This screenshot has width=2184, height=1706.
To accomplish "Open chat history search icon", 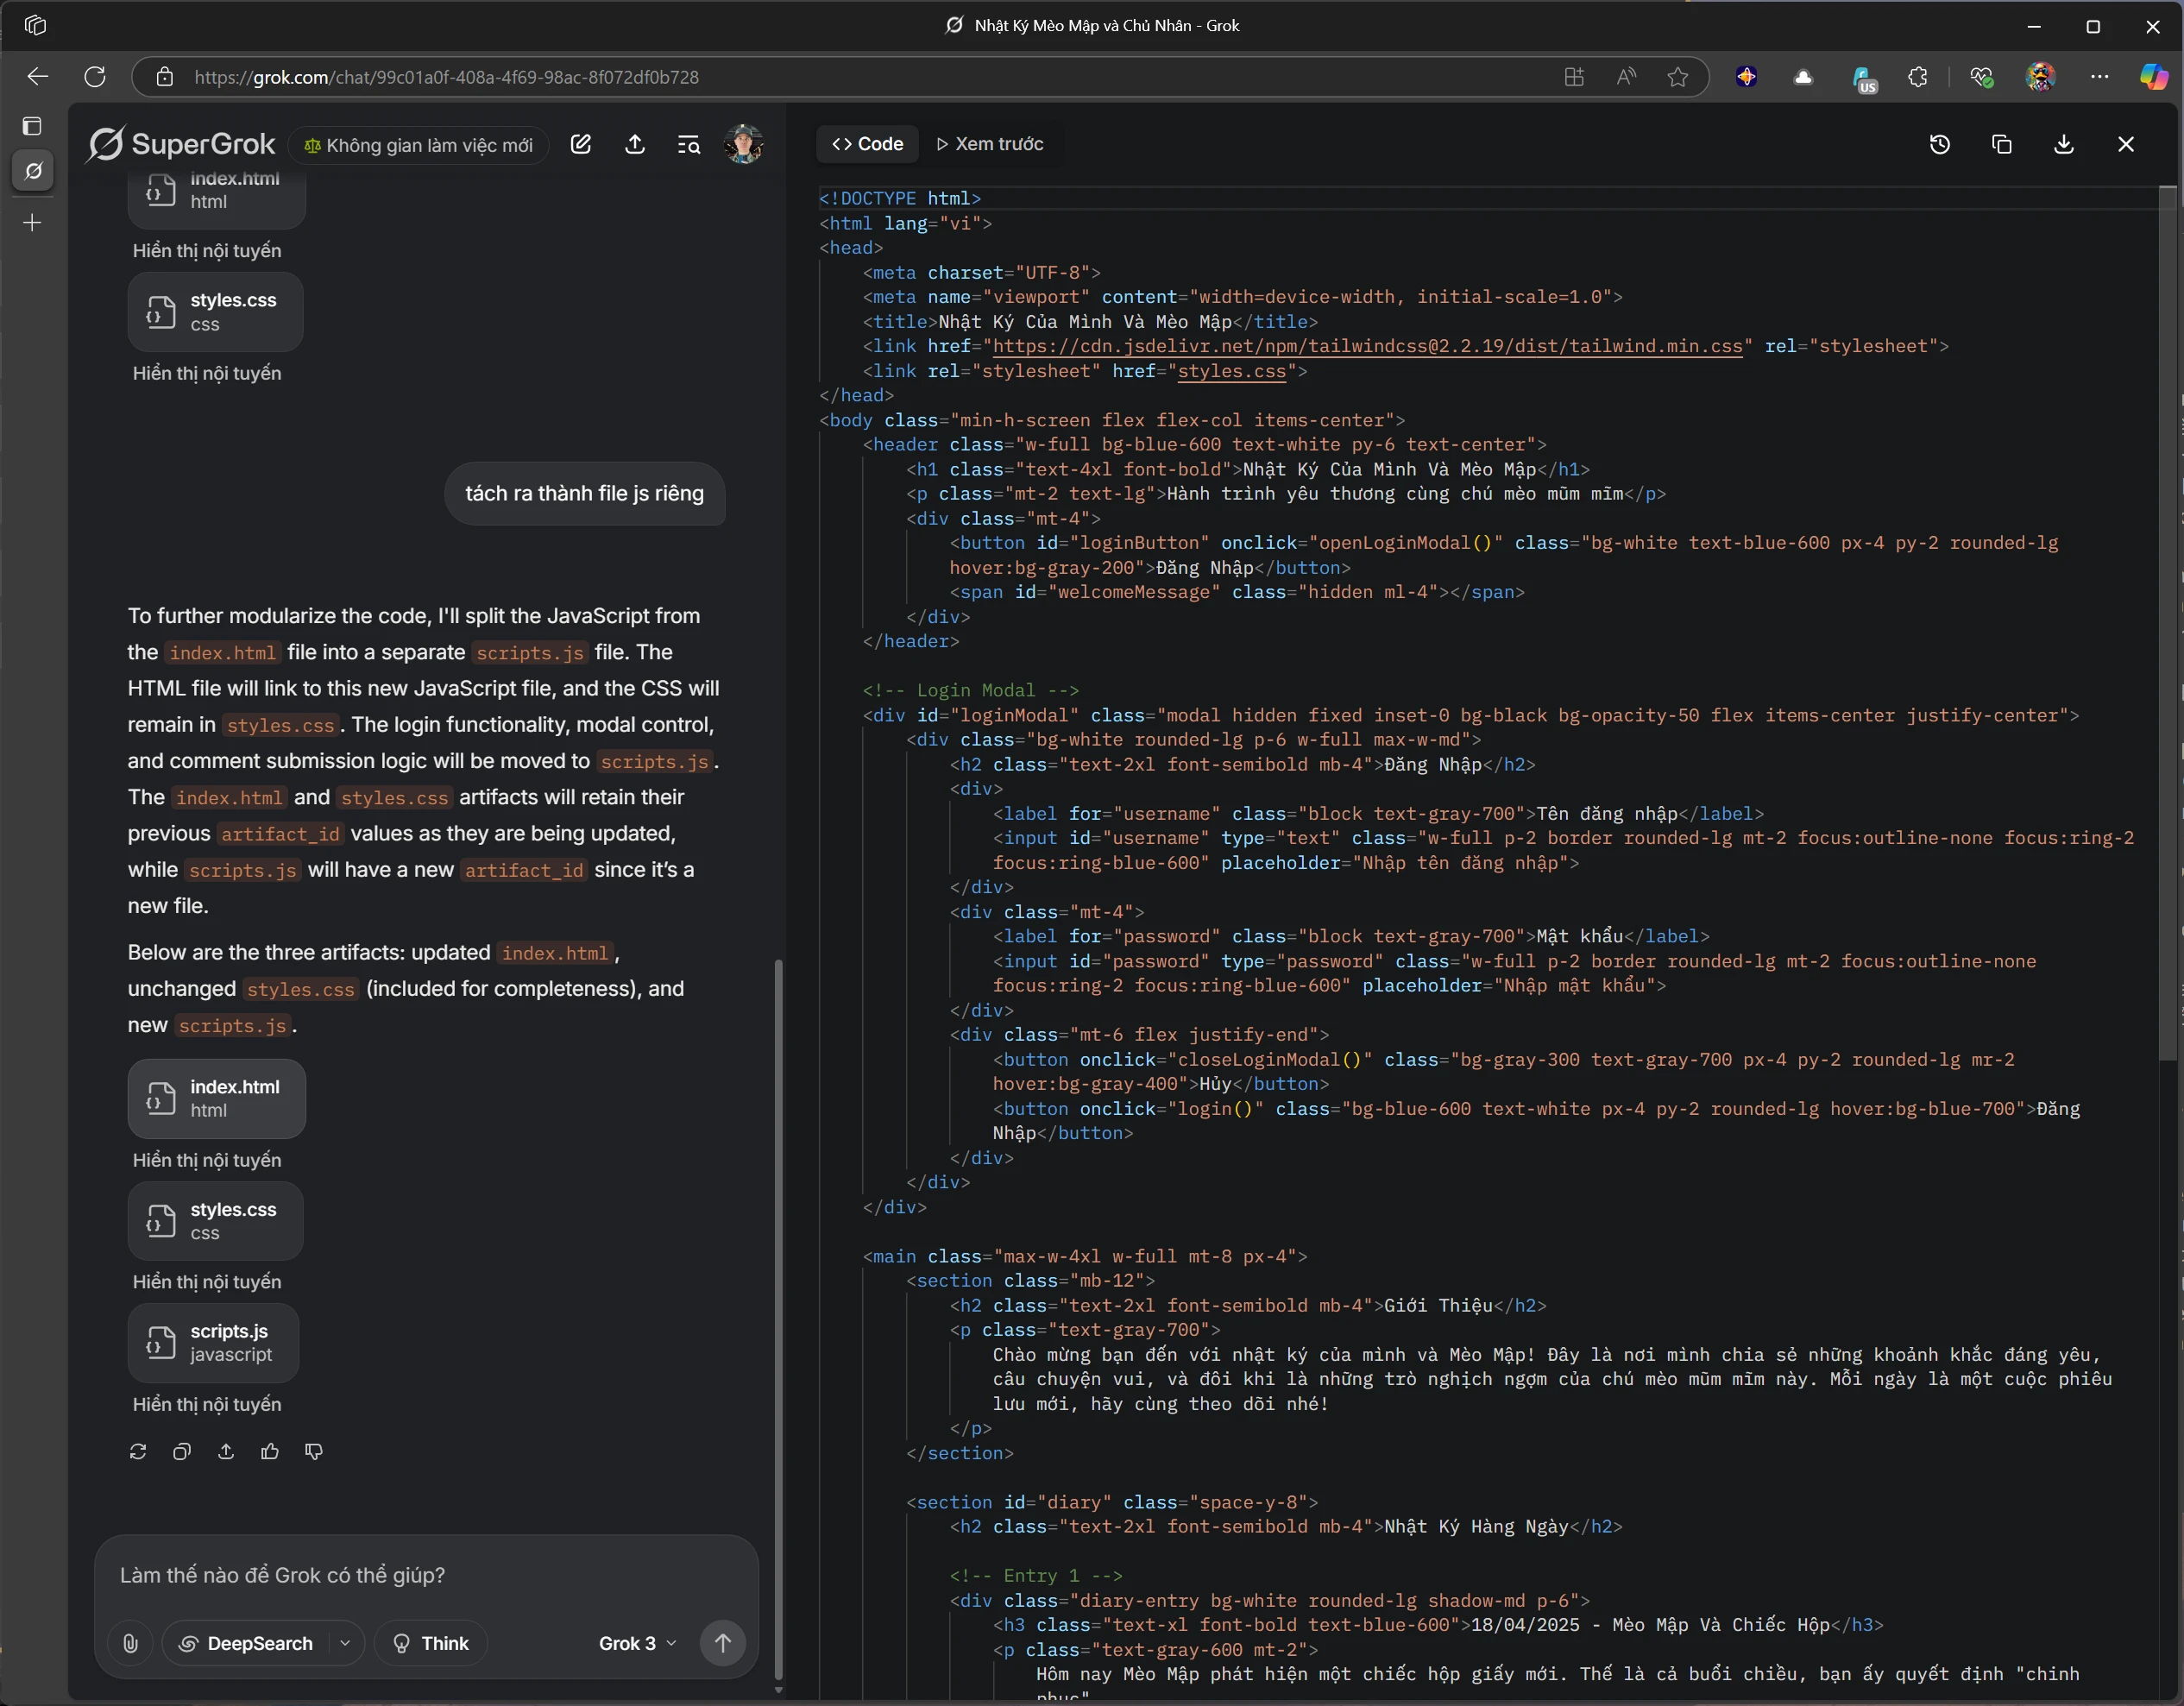I will [x=689, y=145].
